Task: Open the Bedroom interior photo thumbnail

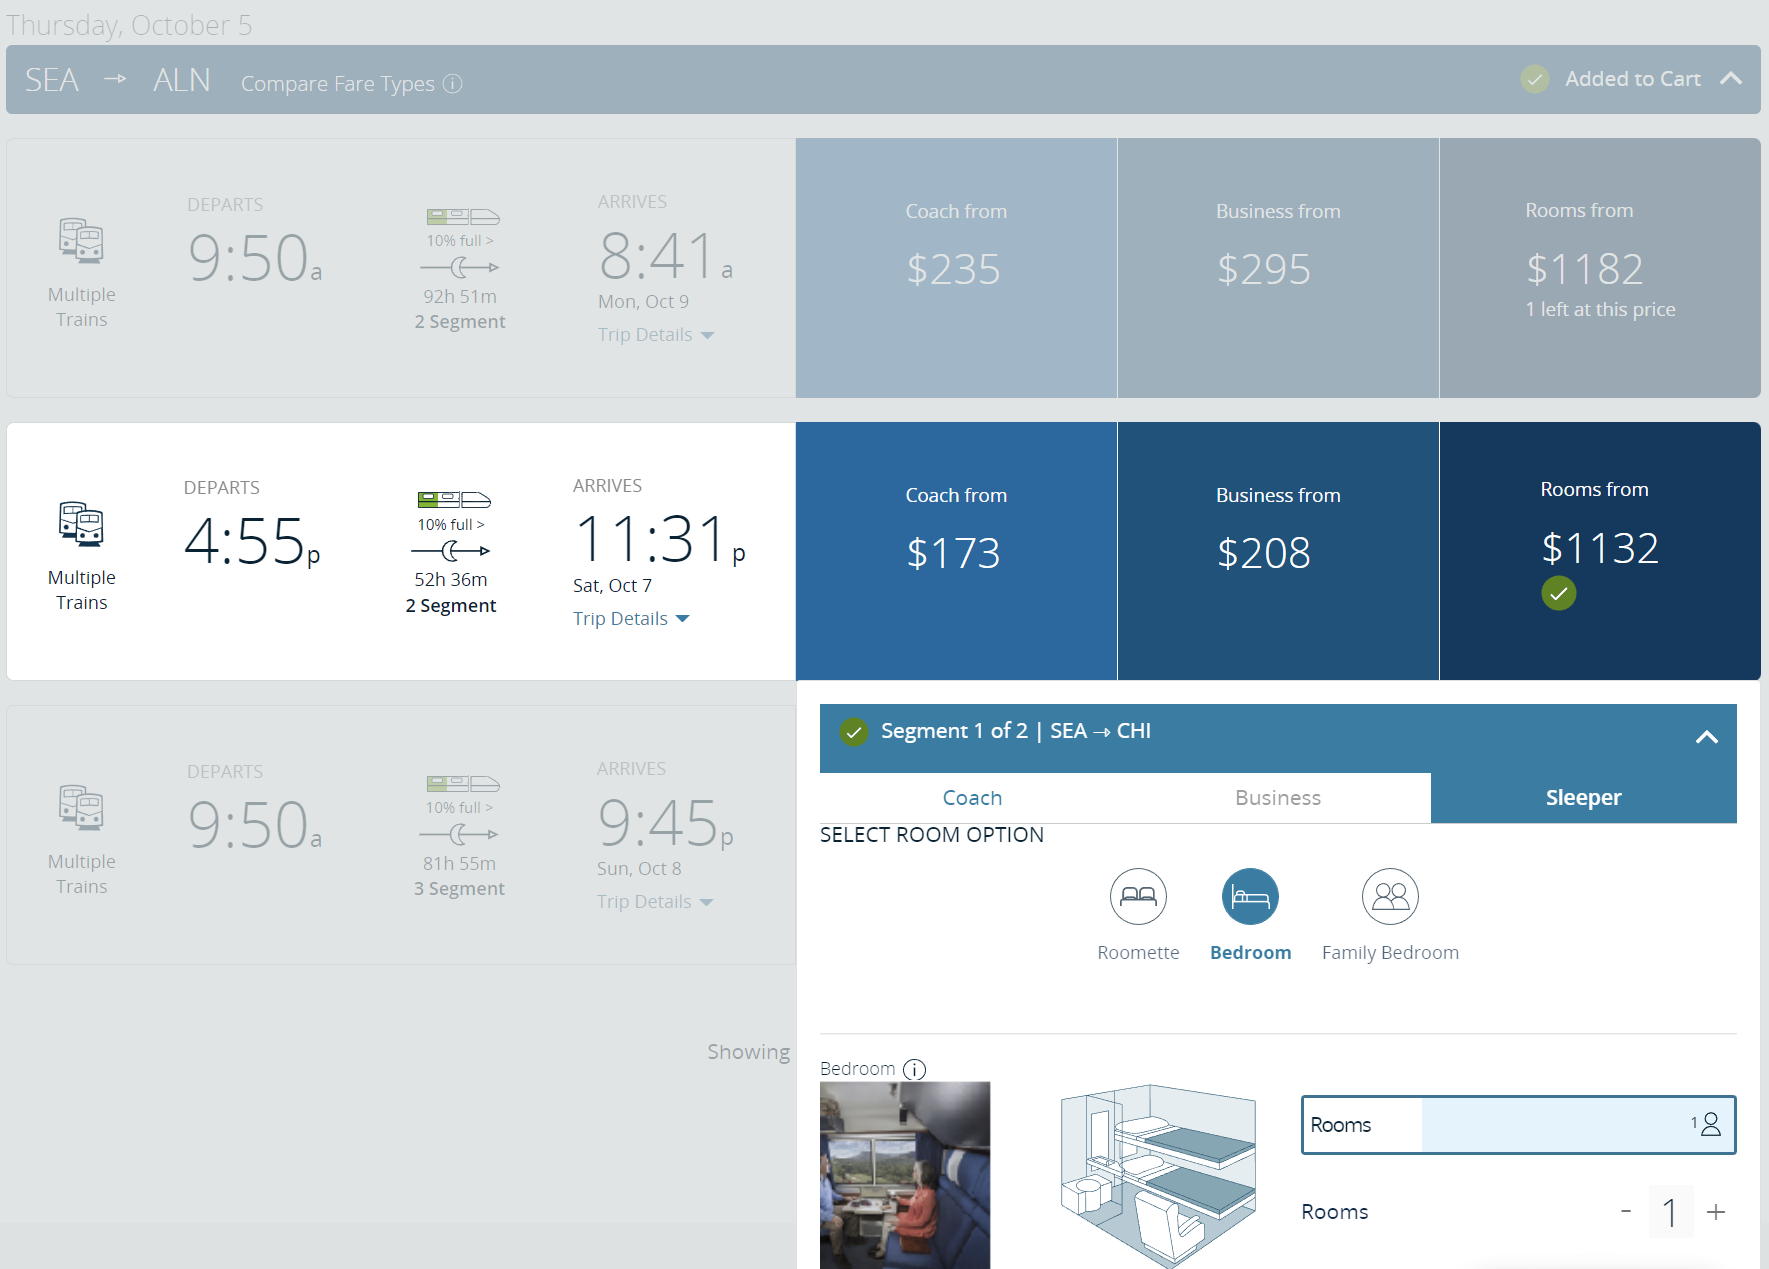Action: [905, 1175]
